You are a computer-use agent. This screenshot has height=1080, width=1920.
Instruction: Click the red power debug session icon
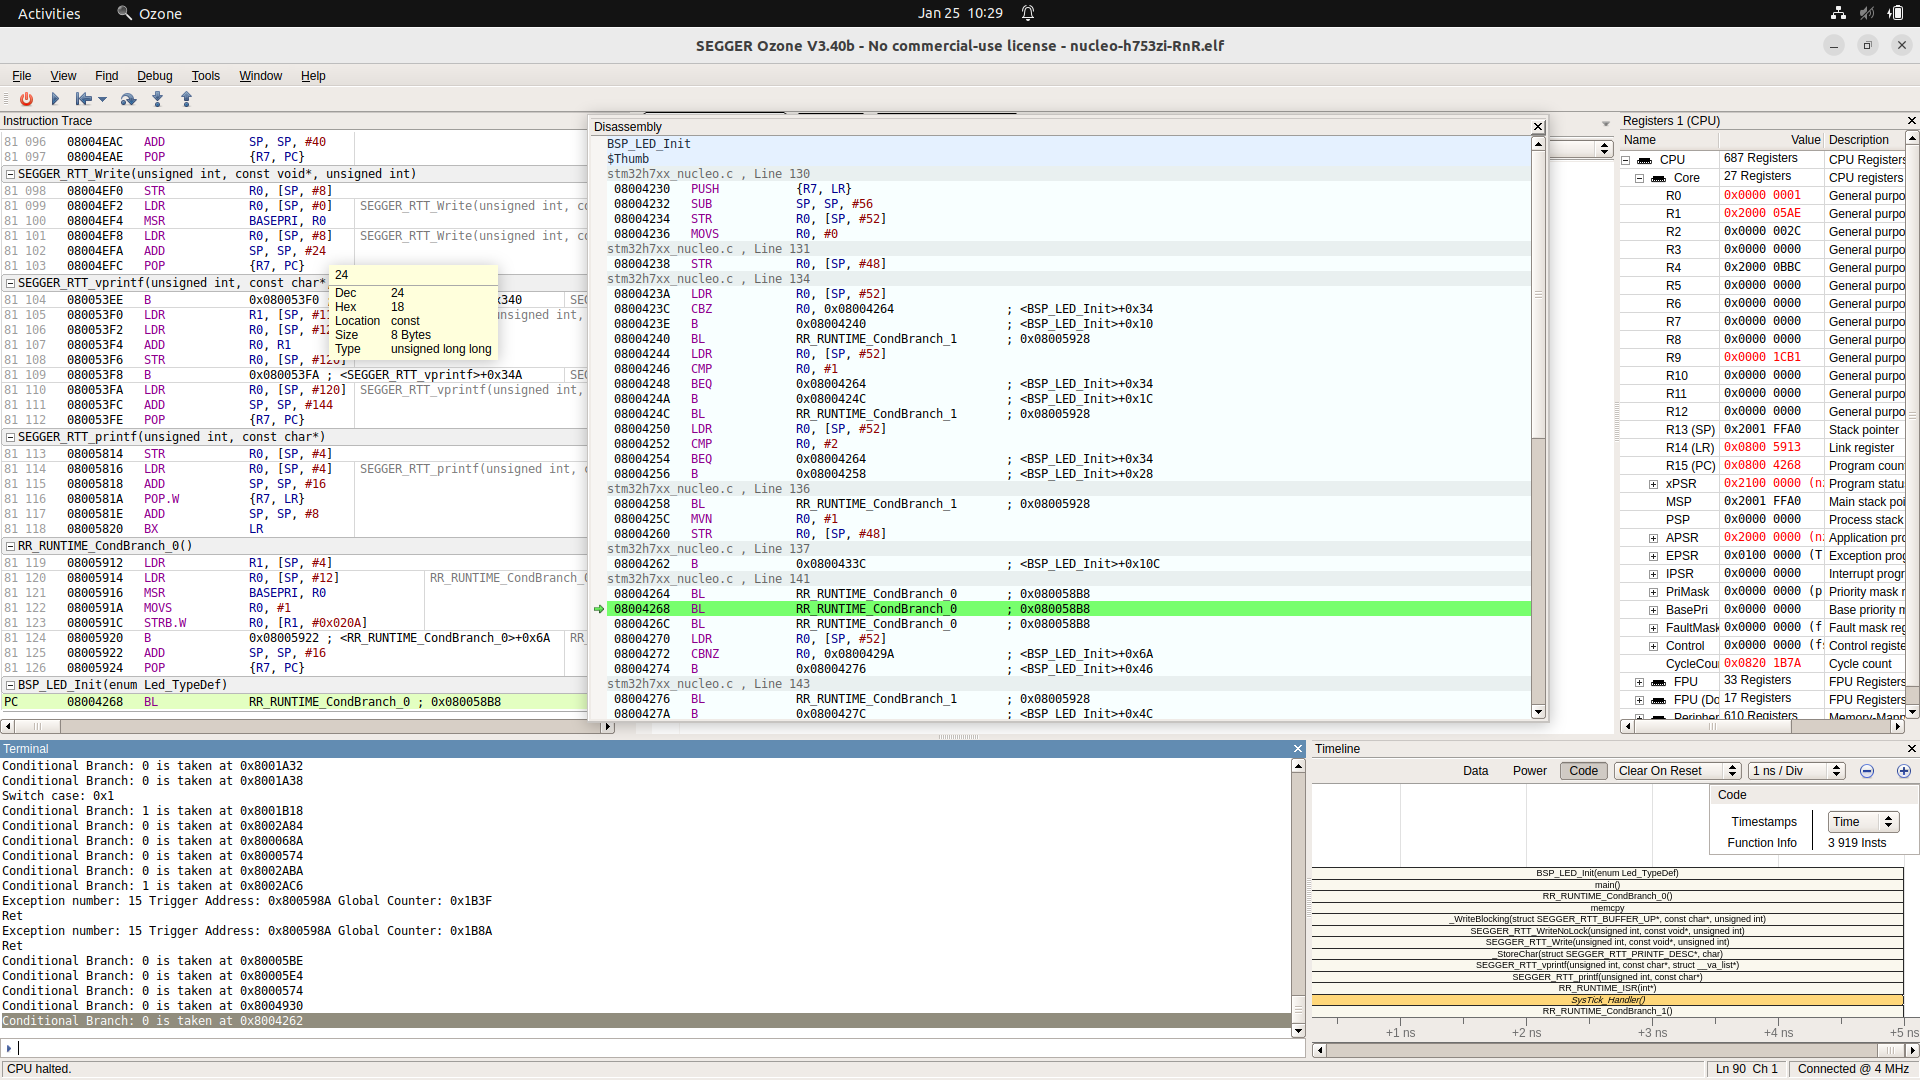(26, 99)
